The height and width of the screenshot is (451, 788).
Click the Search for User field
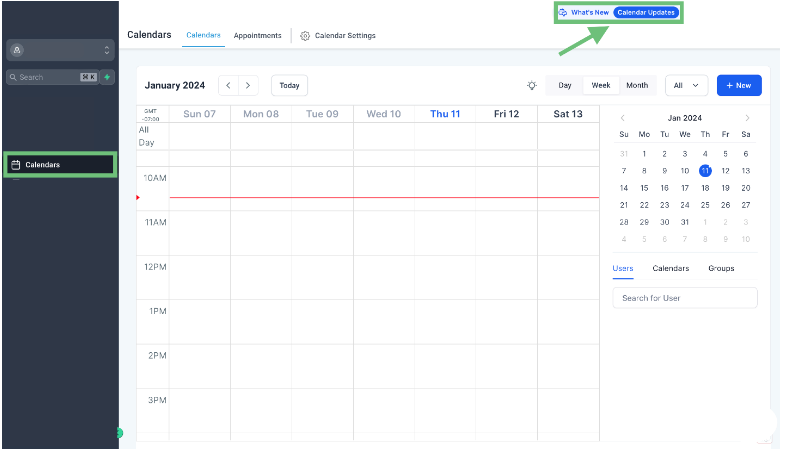[685, 298]
